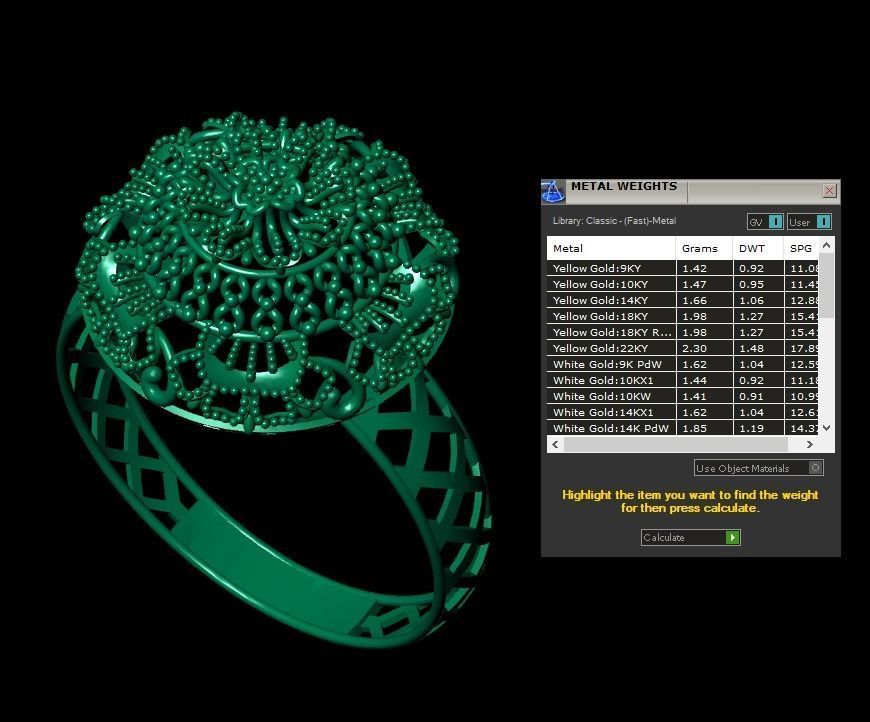The height and width of the screenshot is (722, 870).
Task: Click the table's scroll up arrow
Action: pyautogui.click(x=826, y=245)
